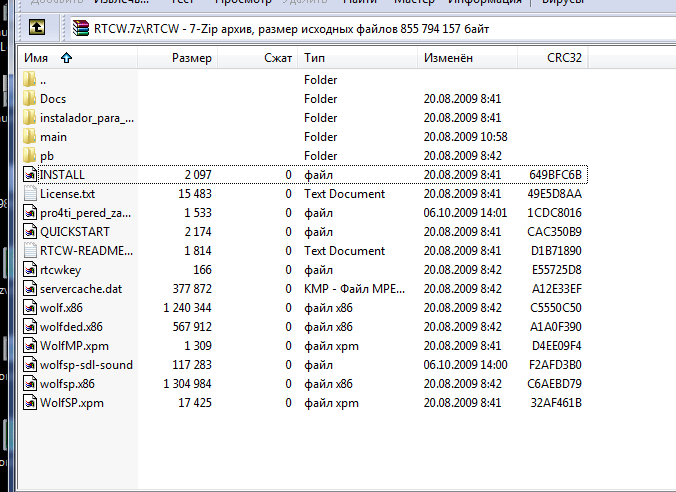Click the parent '..' folder icon
Viewport: 676px width, 492px height.
click(x=30, y=79)
